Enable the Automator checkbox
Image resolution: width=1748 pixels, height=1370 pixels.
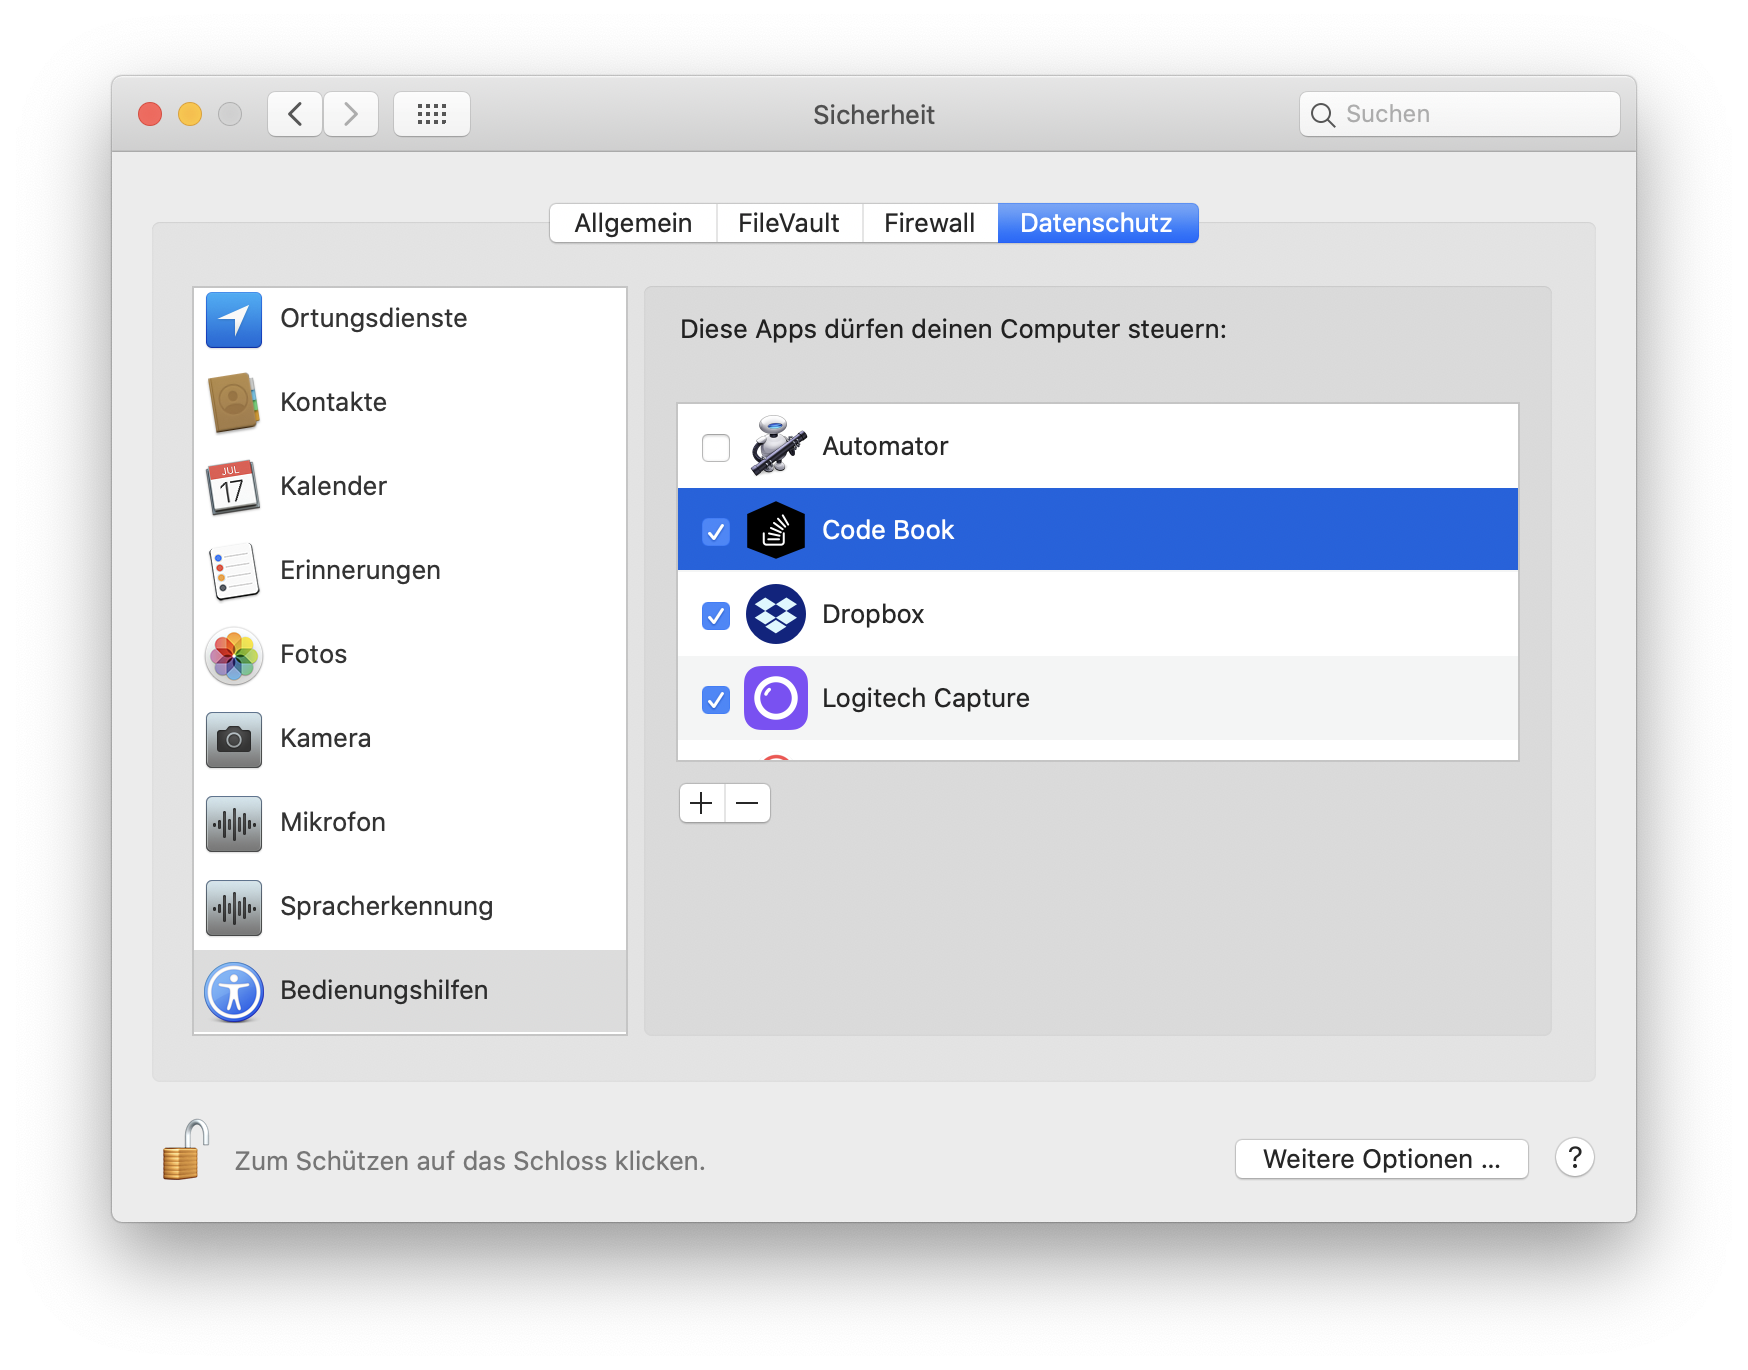716,447
